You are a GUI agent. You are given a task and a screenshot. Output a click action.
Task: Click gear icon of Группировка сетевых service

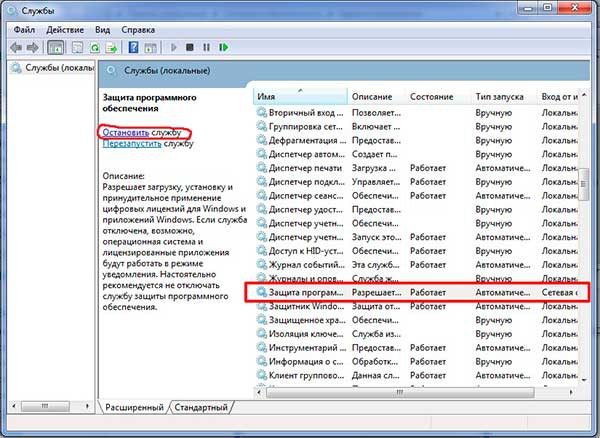click(x=261, y=126)
